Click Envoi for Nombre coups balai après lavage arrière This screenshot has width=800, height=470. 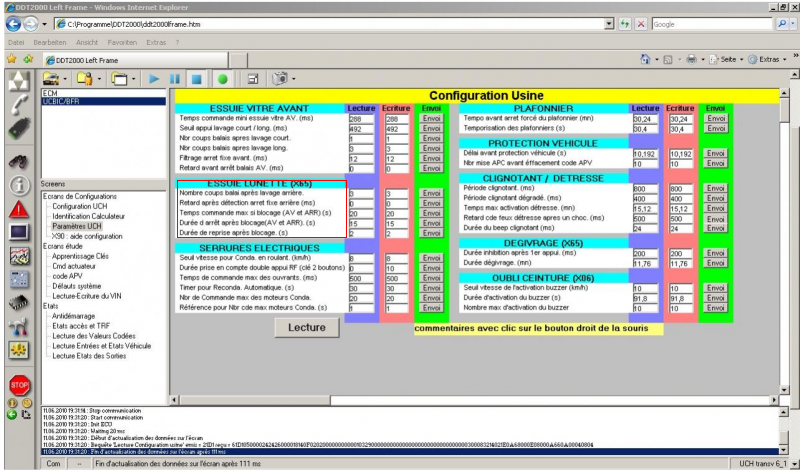pos(432,193)
